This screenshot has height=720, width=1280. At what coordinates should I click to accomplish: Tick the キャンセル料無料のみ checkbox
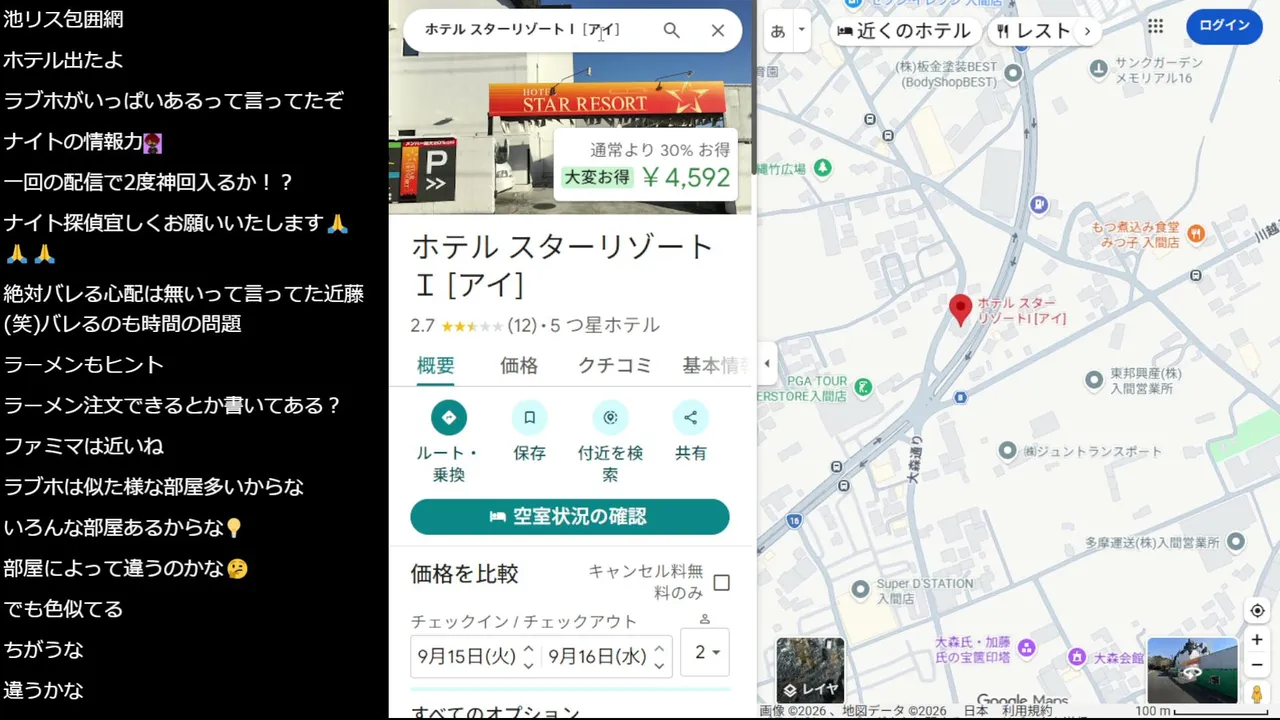click(x=721, y=583)
